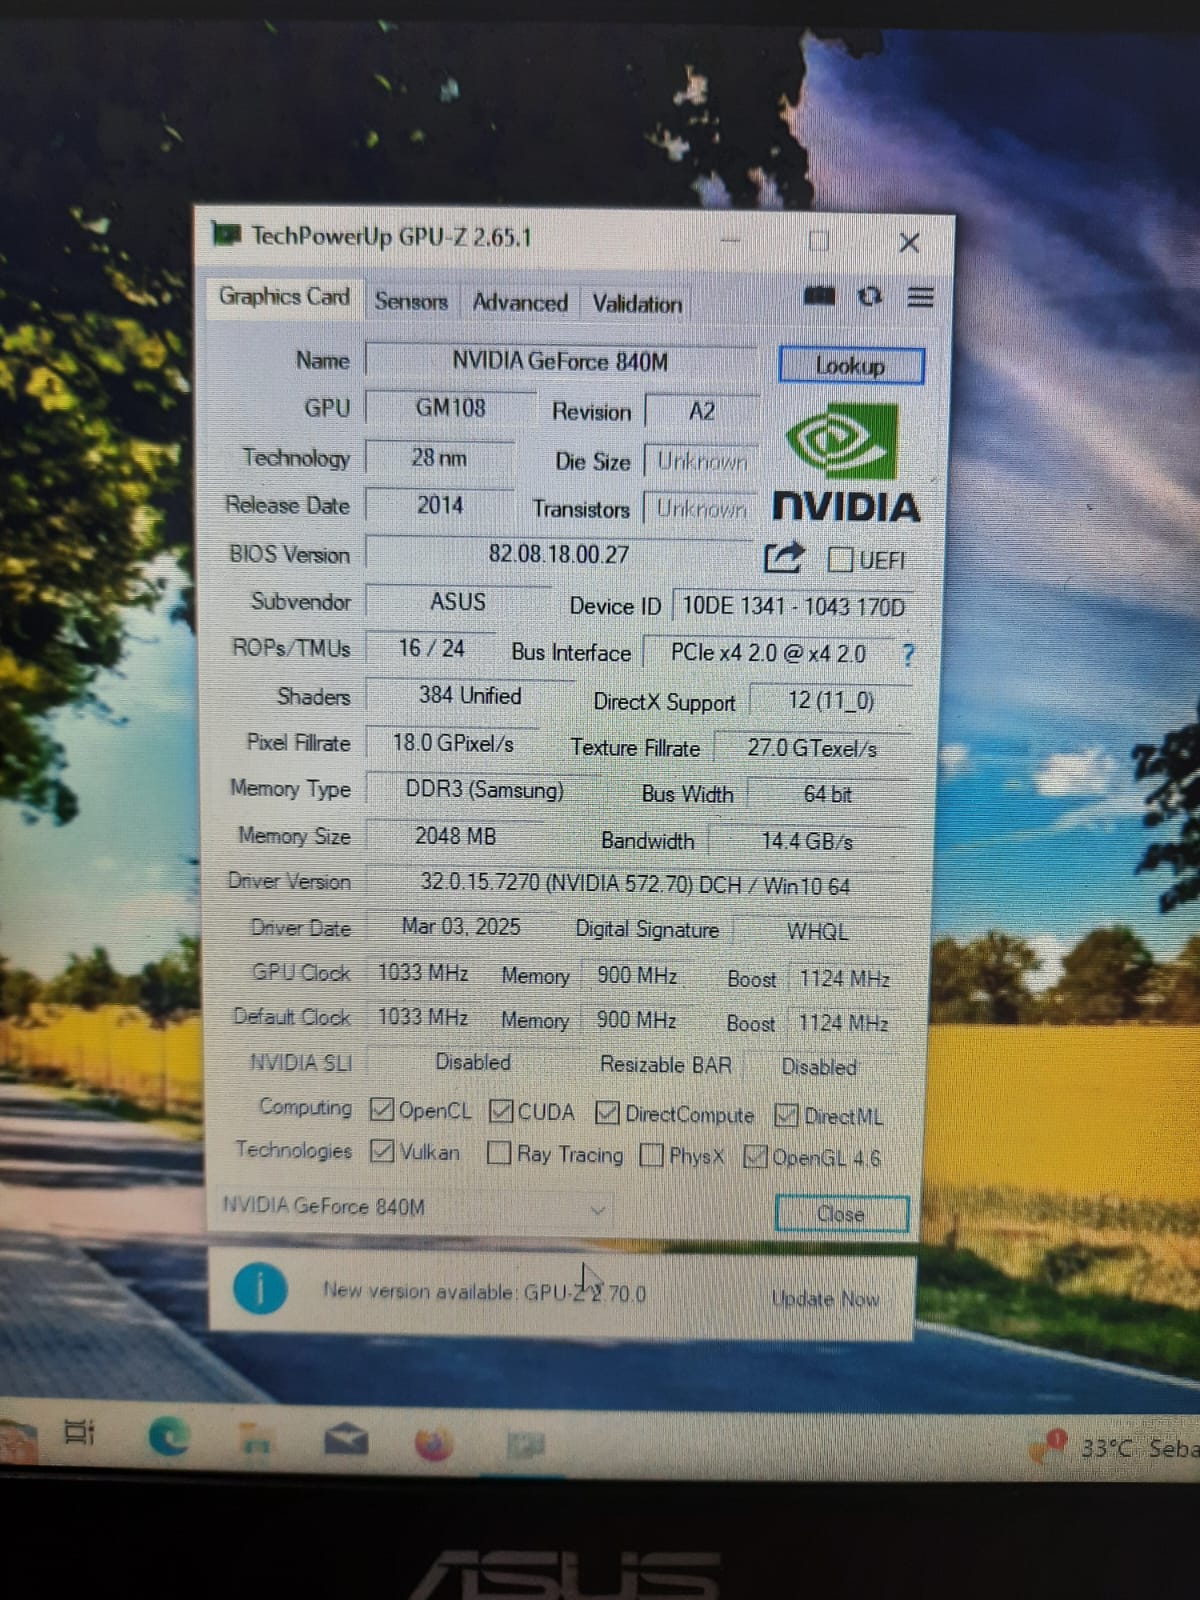Image resolution: width=1200 pixels, height=1600 pixels.
Task: Click the DirectX Support 12 (11_0) value
Action: (831, 701)
